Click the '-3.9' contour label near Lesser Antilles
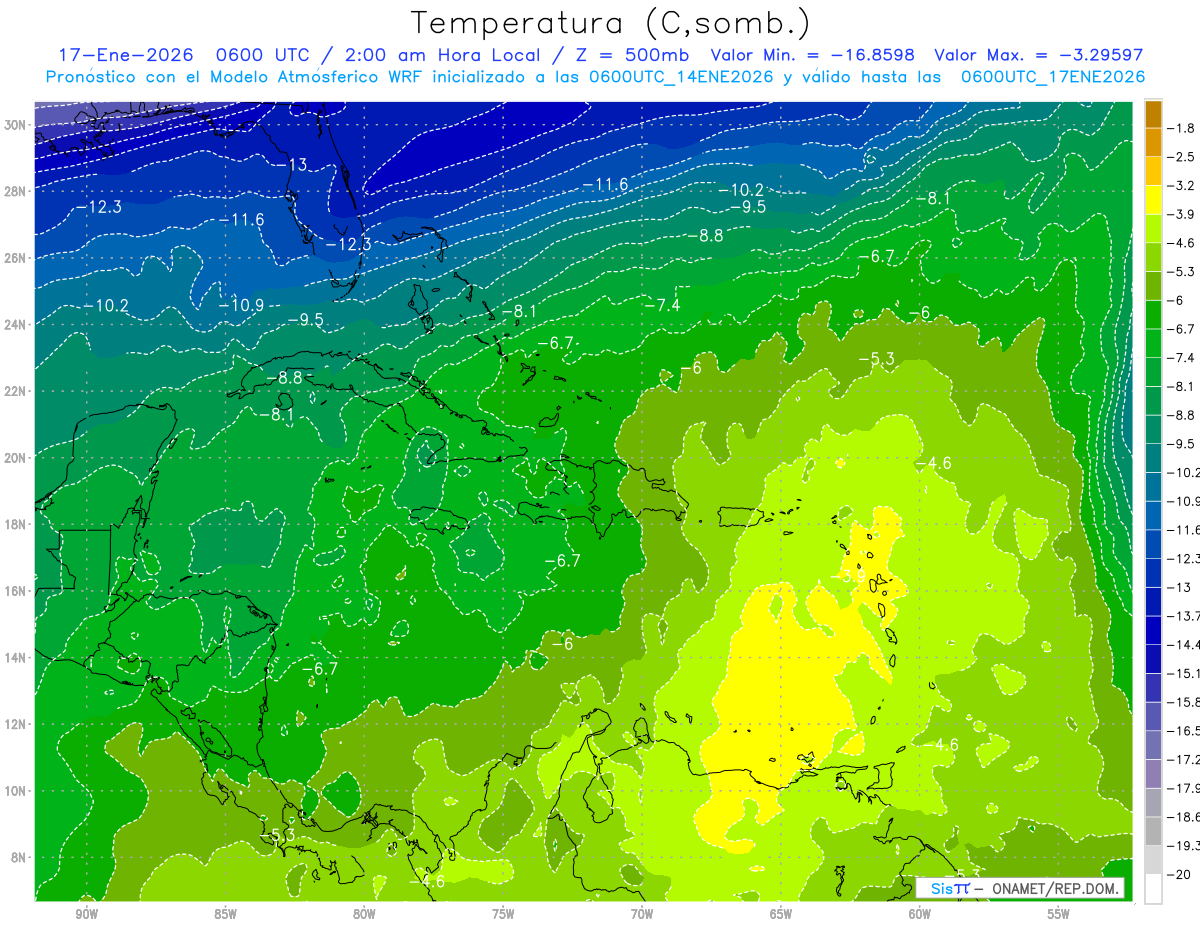The height and width of the screenshot is (927, 1200). point(850,576)
